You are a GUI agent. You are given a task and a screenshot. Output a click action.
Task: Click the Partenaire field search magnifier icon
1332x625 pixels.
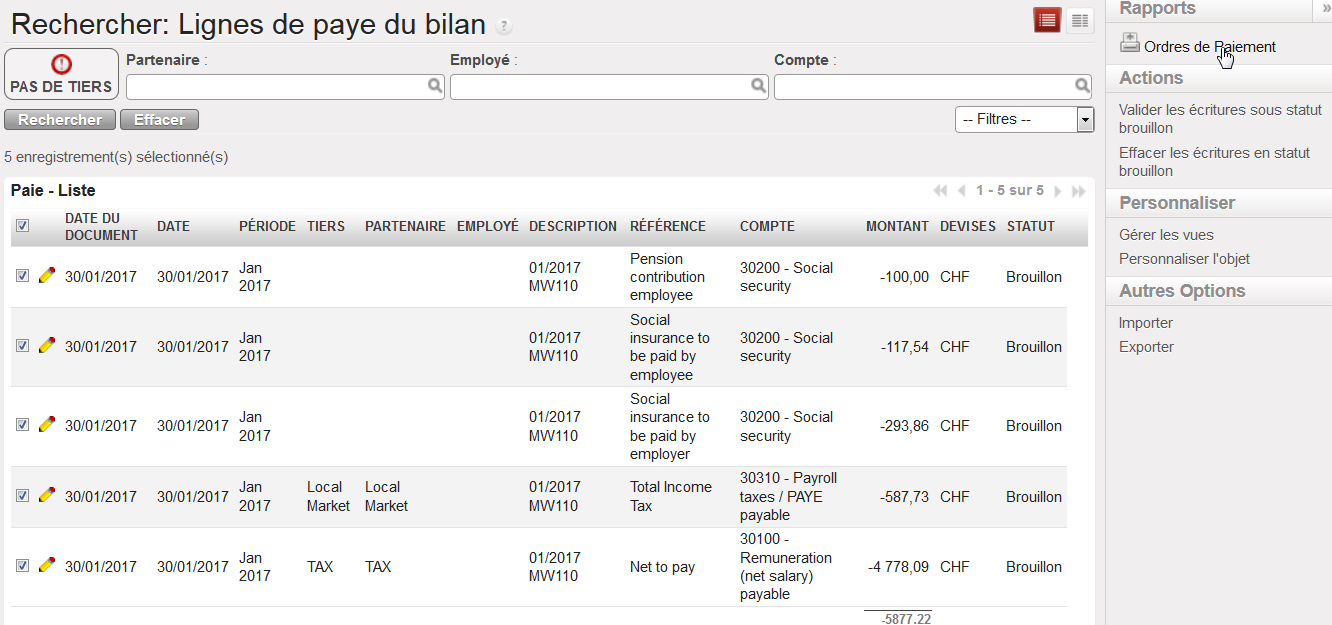[x=435, y=87]
